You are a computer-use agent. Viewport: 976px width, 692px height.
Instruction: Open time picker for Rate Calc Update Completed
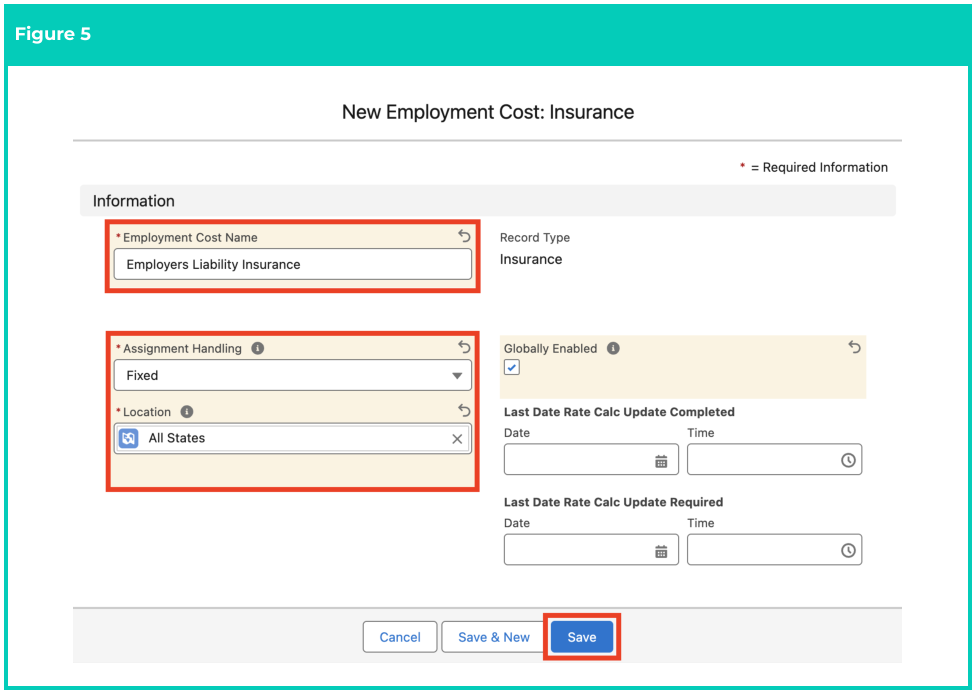point(848,461)
